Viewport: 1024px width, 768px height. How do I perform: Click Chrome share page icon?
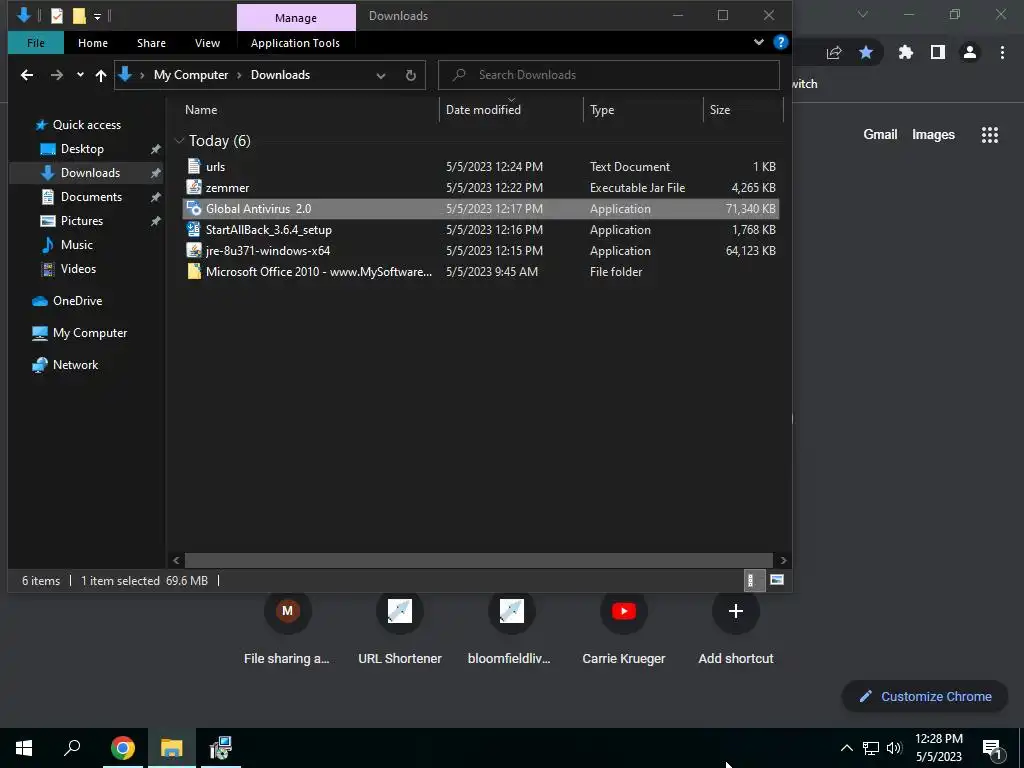click(834, 53)
